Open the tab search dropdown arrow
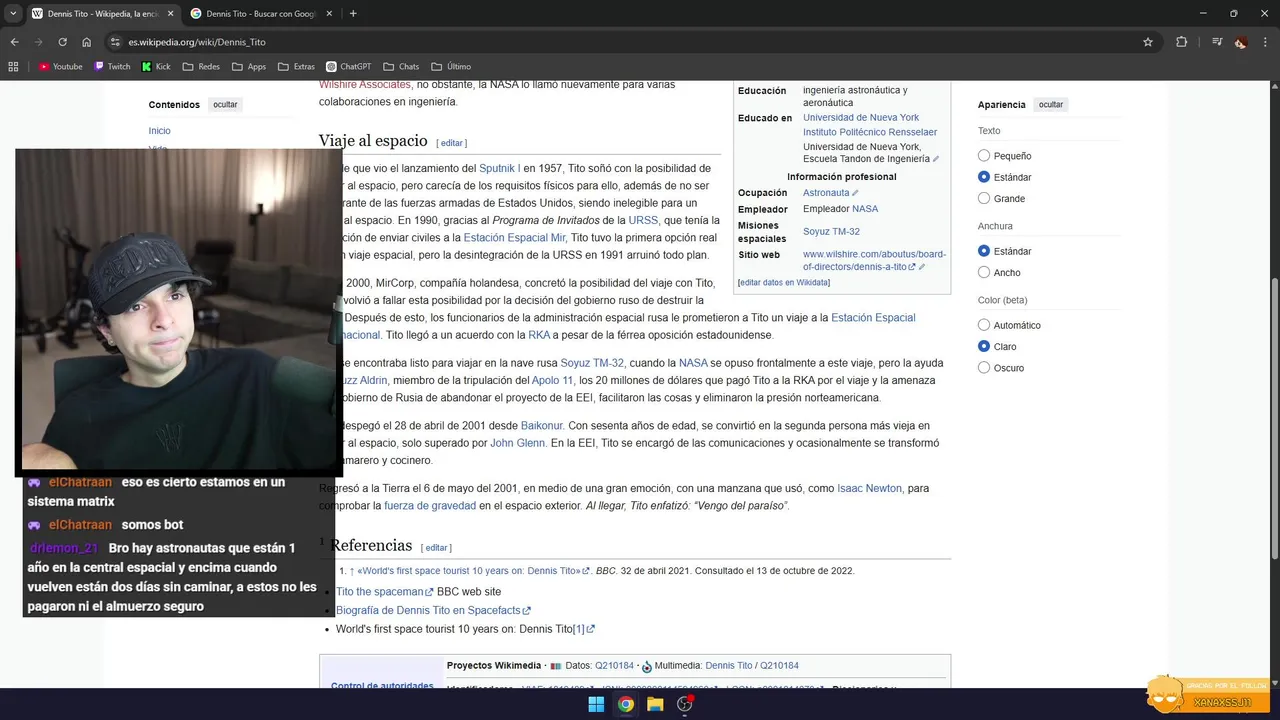Image resolution: width=1280 pixels, height=720 pixels. pyautogui.click(x=13, y=13)
